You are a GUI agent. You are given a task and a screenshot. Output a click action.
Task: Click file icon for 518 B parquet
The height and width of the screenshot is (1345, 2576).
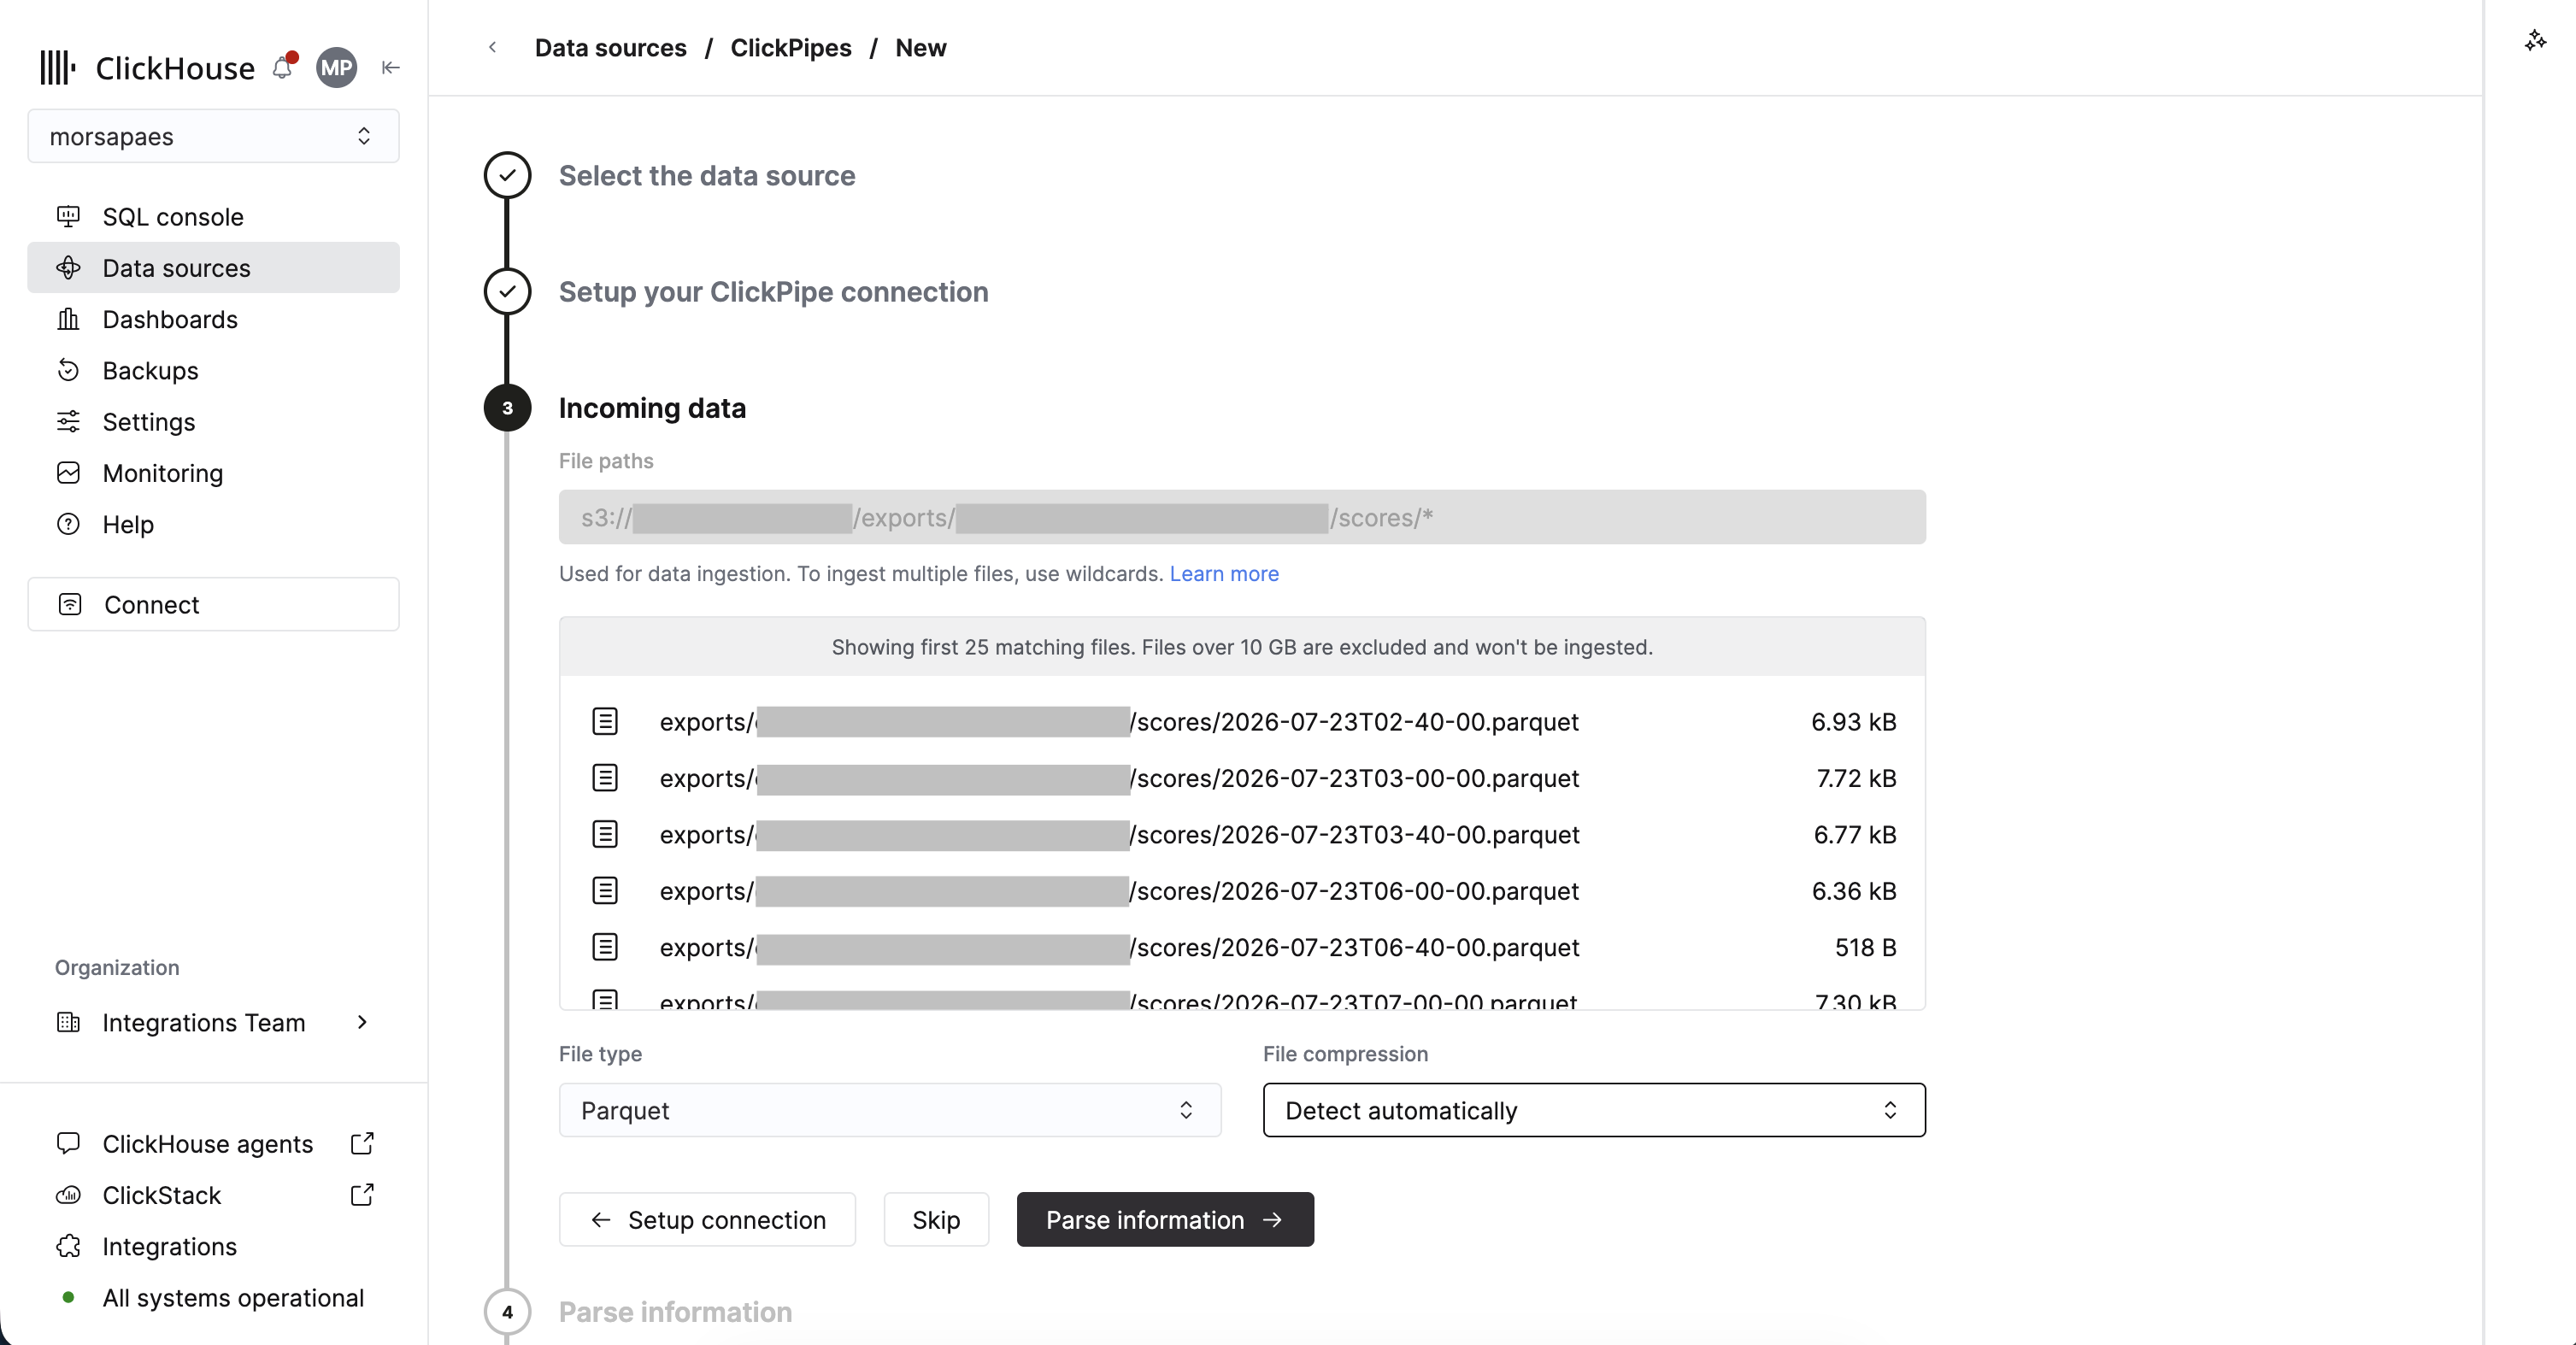pyautogui.click(x=605, y=946)
